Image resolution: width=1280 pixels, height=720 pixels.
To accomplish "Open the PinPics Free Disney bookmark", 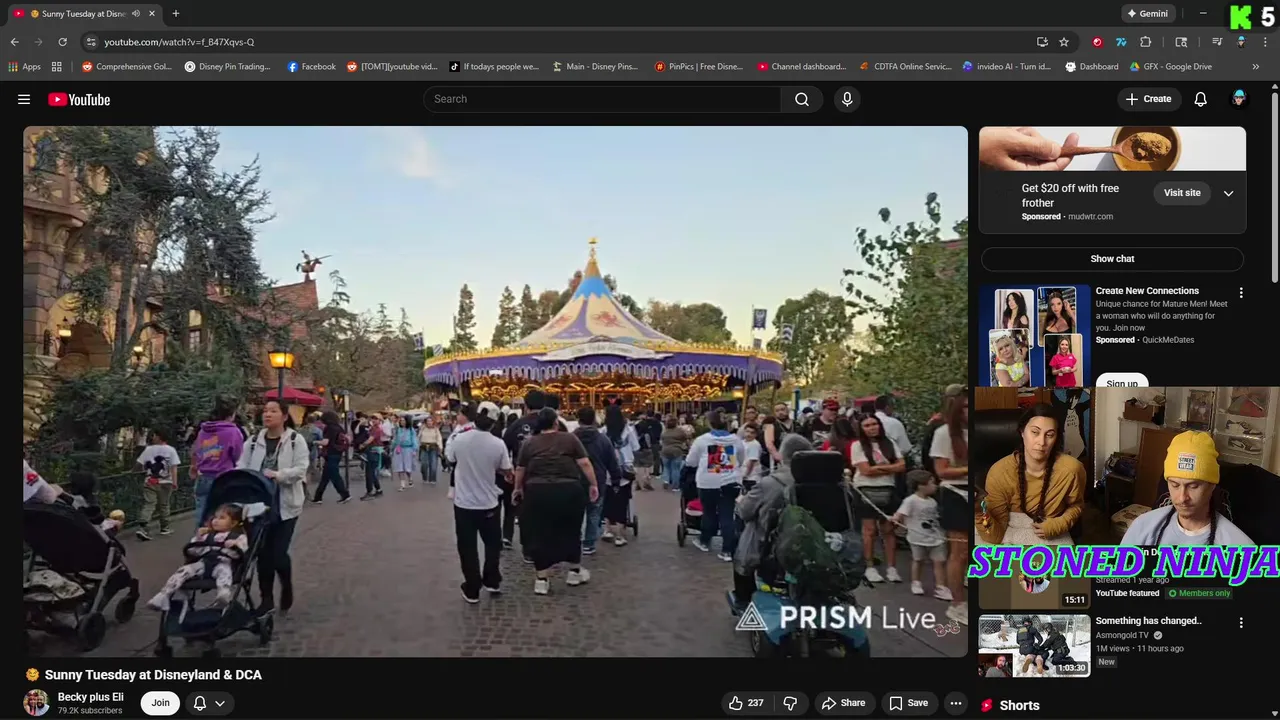I will pos(699,67).
